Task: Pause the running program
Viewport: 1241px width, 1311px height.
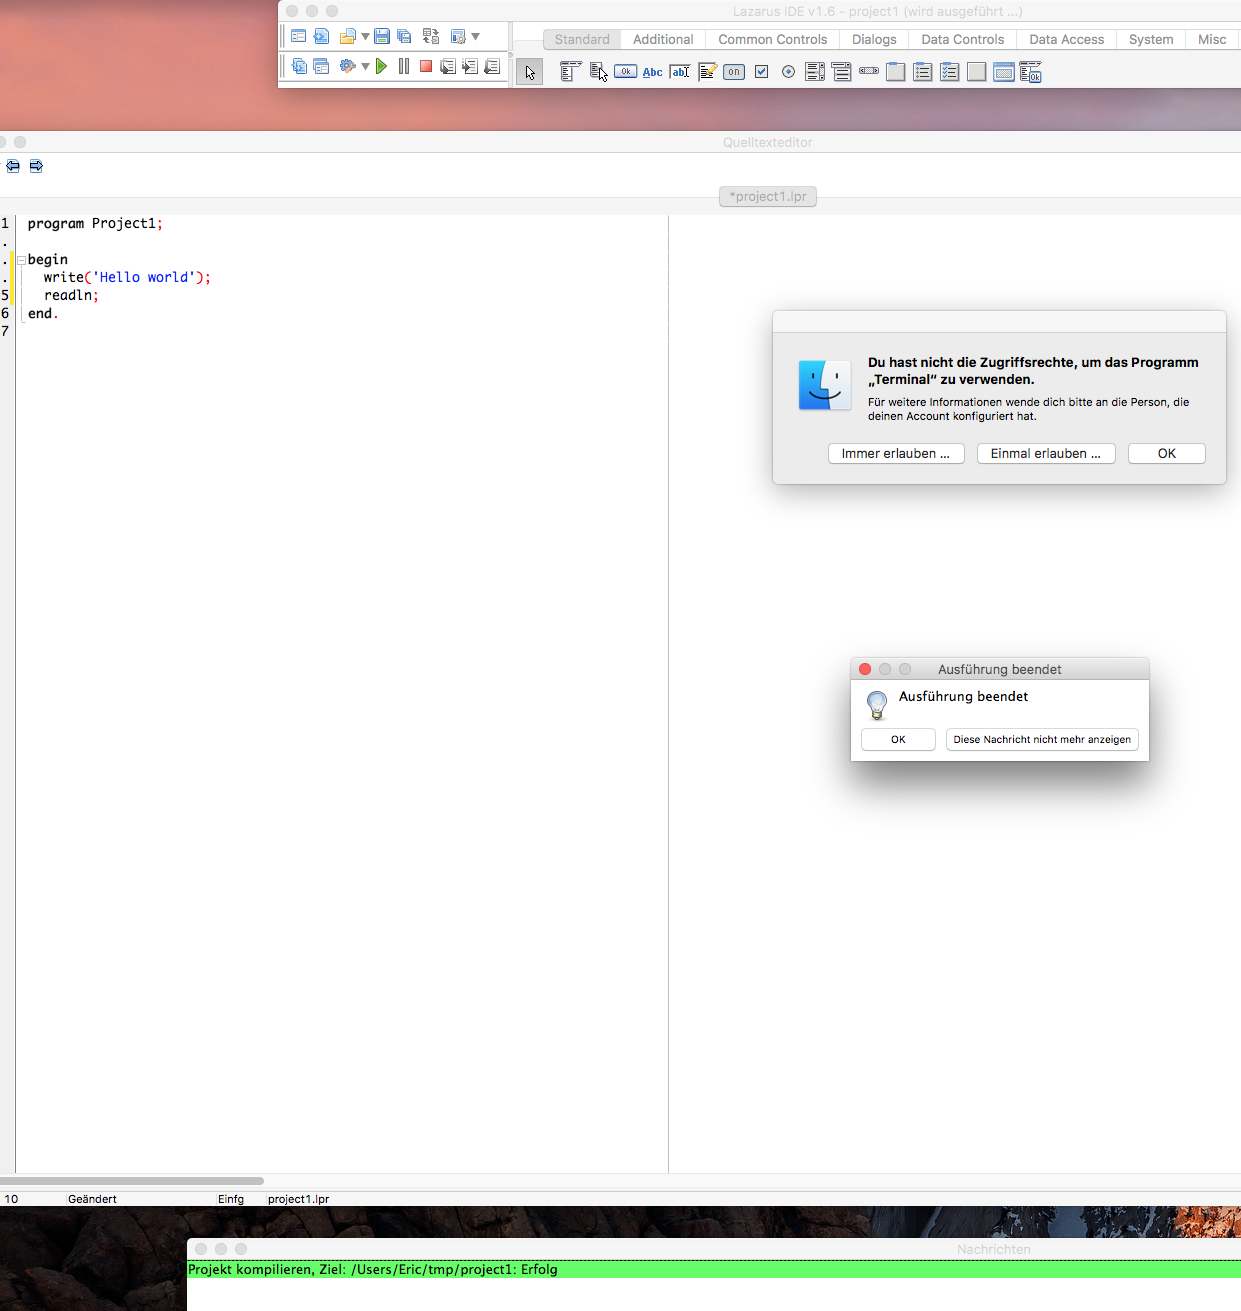Action: coord(404,66)
